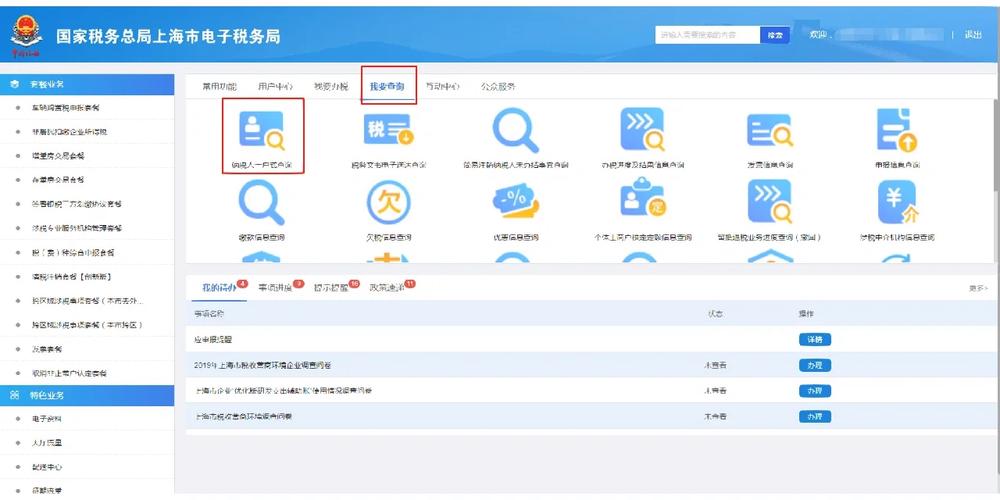
Task: Open 发票套餐 sidebar item
Action: point(47,349)
